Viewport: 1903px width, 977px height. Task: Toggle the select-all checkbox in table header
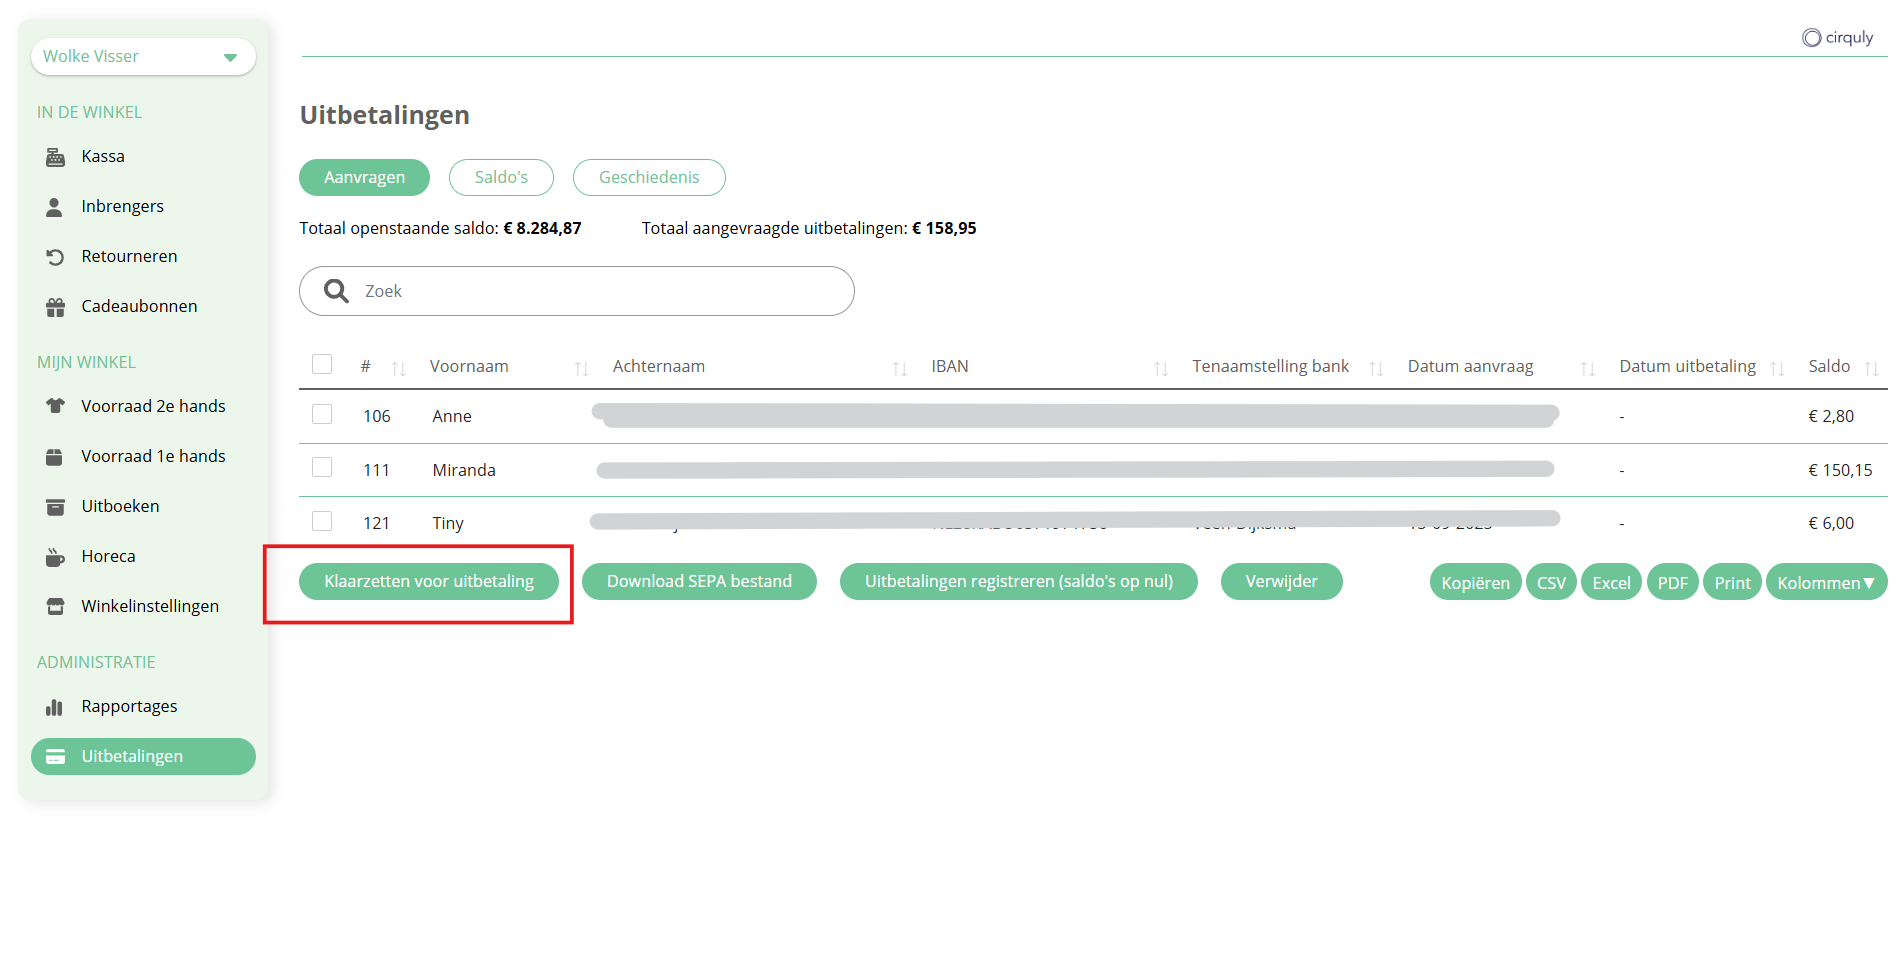click(x=322, y=364)
